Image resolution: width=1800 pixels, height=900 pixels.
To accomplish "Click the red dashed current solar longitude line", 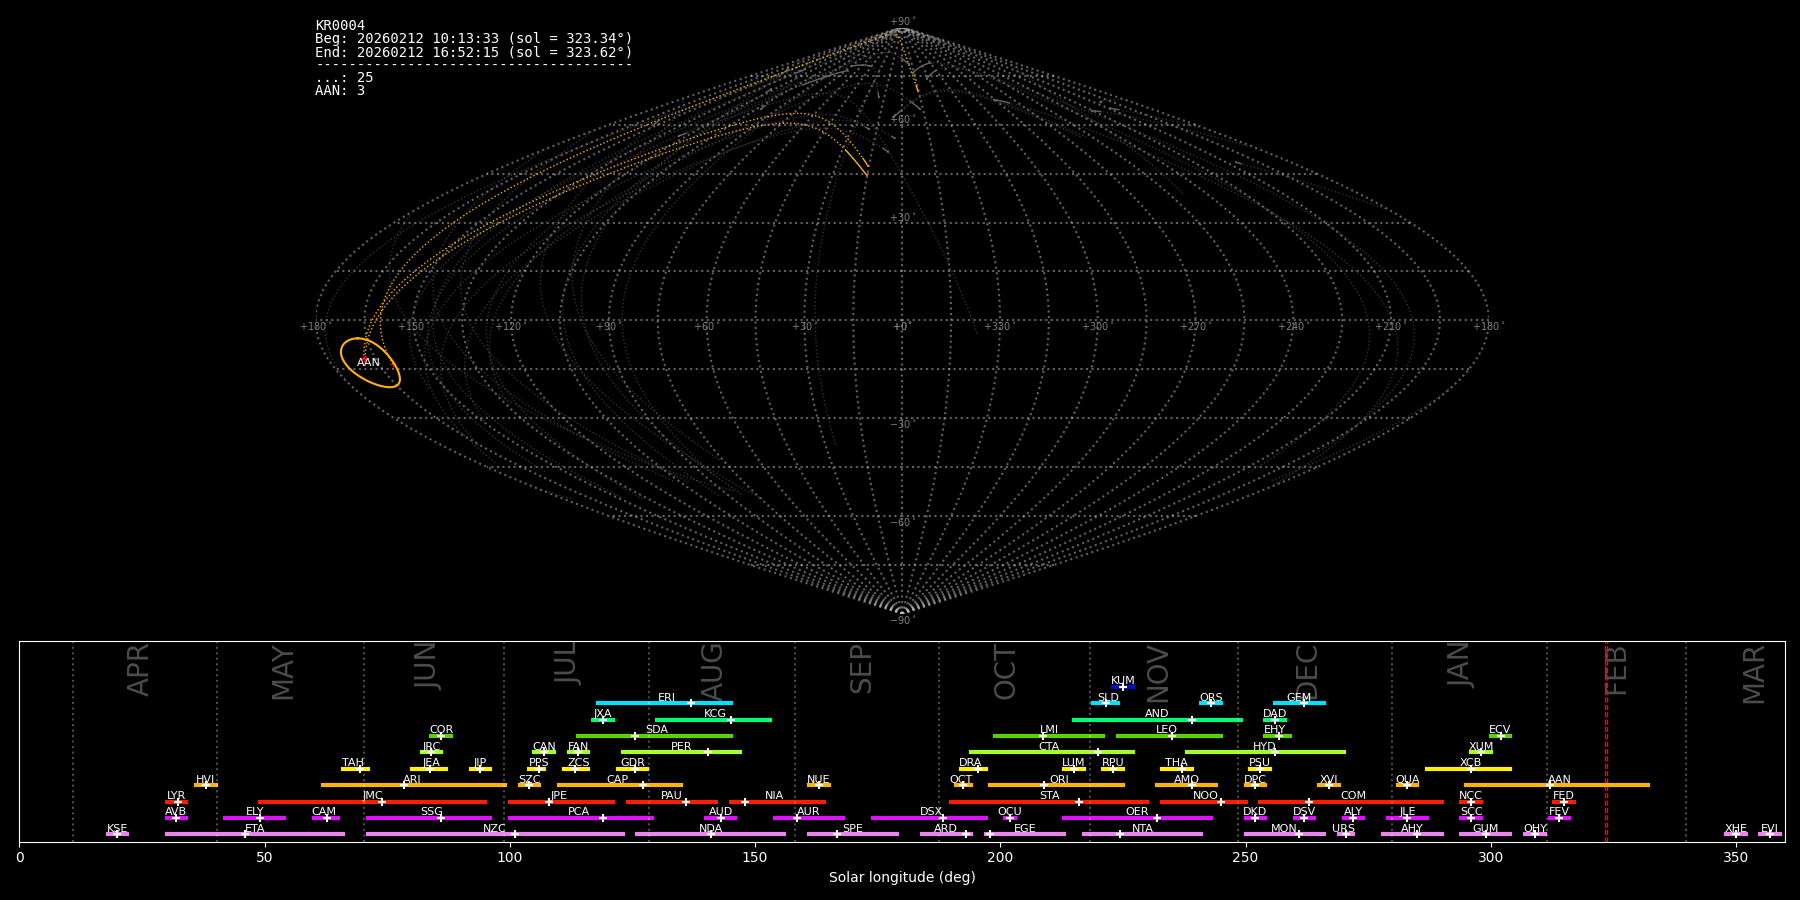I will point(1606,740).
